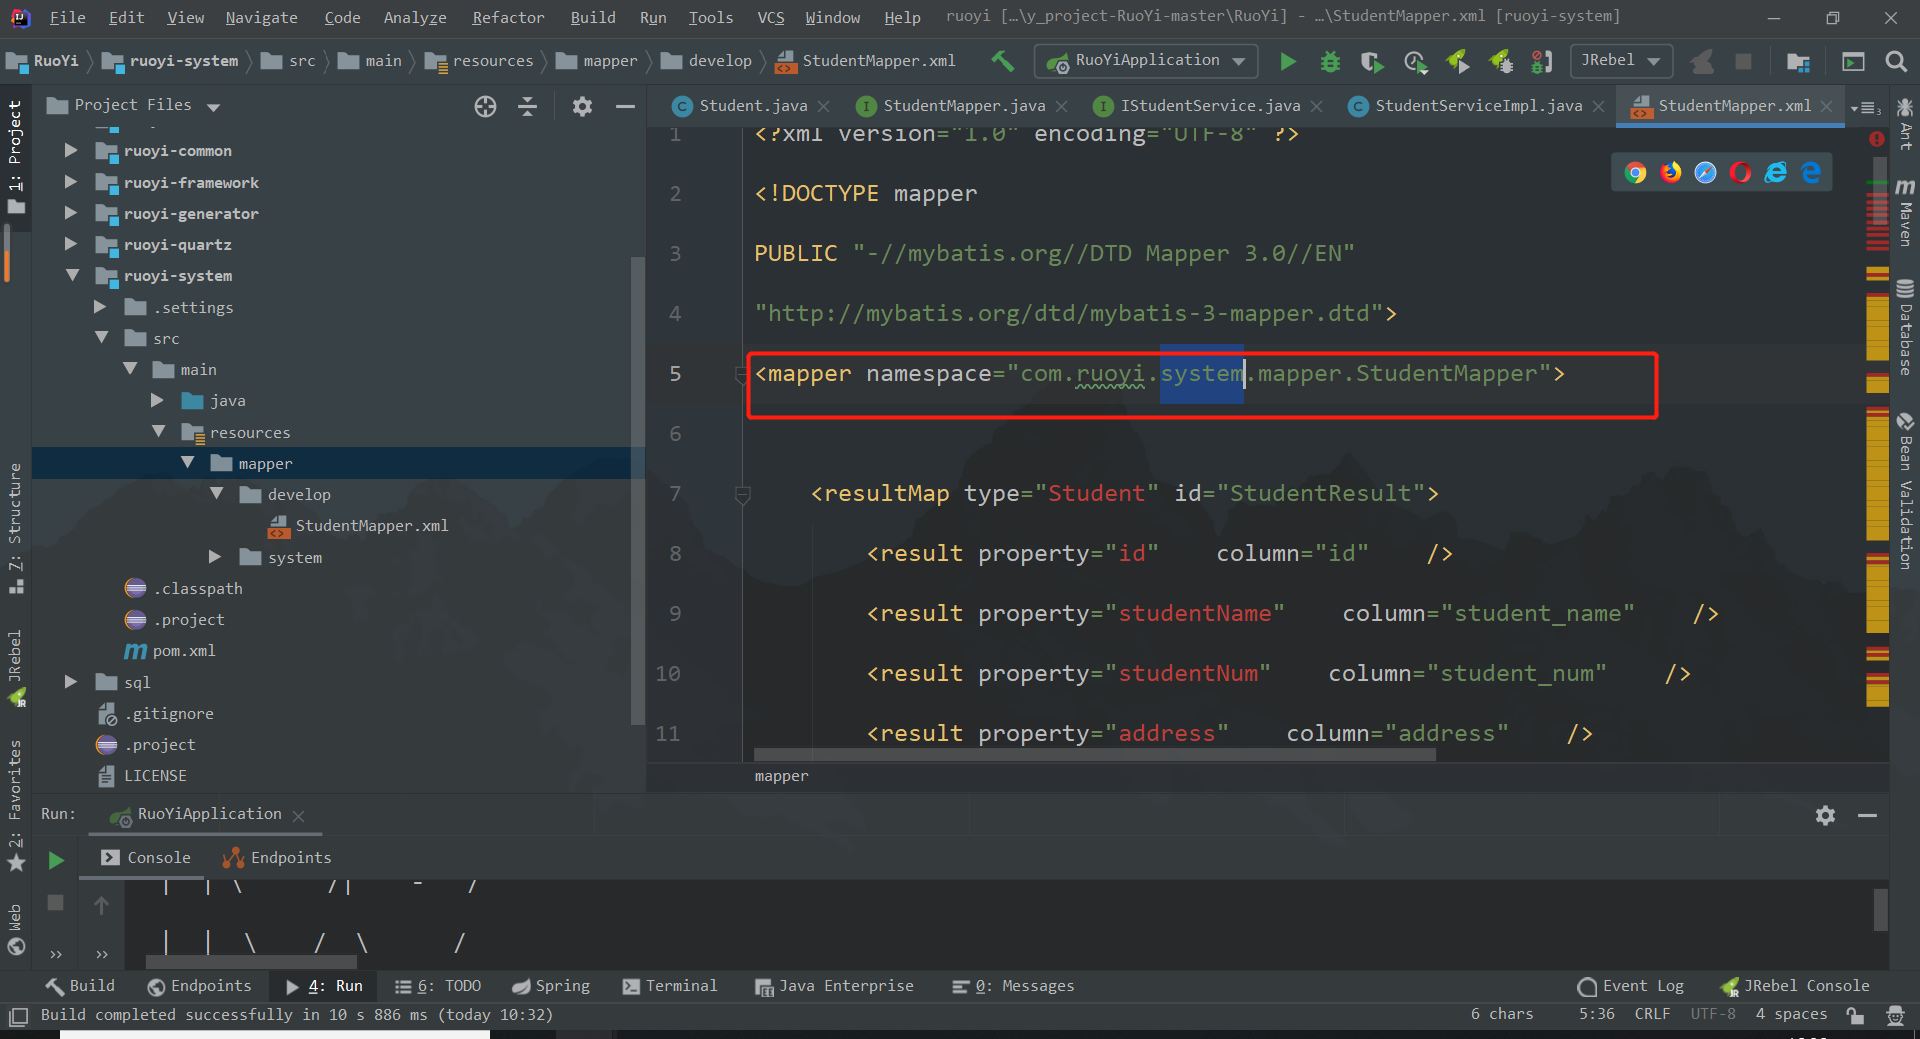Locate current file with the crosshair icon
Image resolution: width=1920 pixels, height=1039 pixels.
(485, 106)
